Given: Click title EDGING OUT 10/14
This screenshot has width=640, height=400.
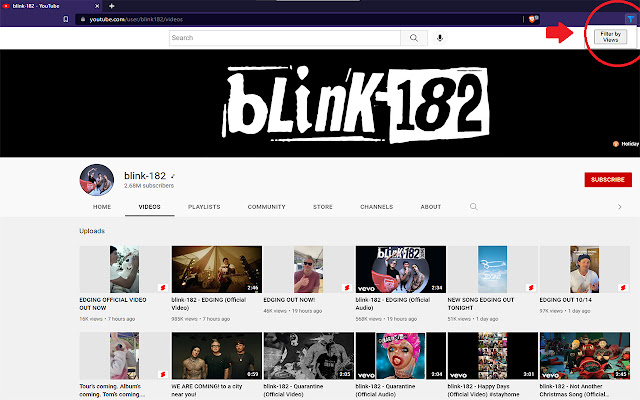Looking at the screenshot, I should point(565,300).
